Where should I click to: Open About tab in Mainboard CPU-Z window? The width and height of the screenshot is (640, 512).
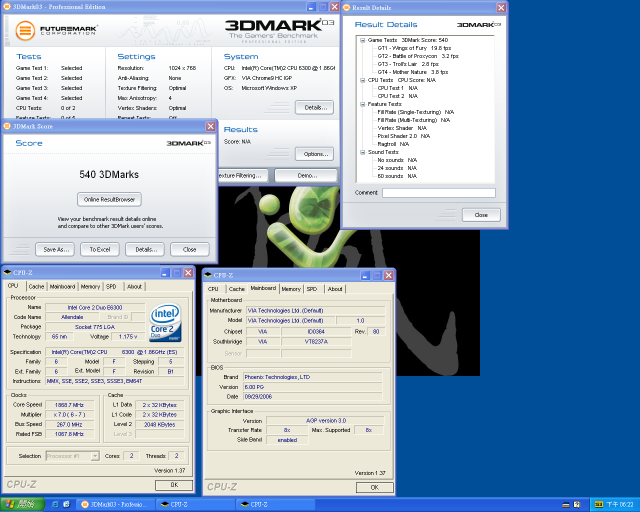335,289
